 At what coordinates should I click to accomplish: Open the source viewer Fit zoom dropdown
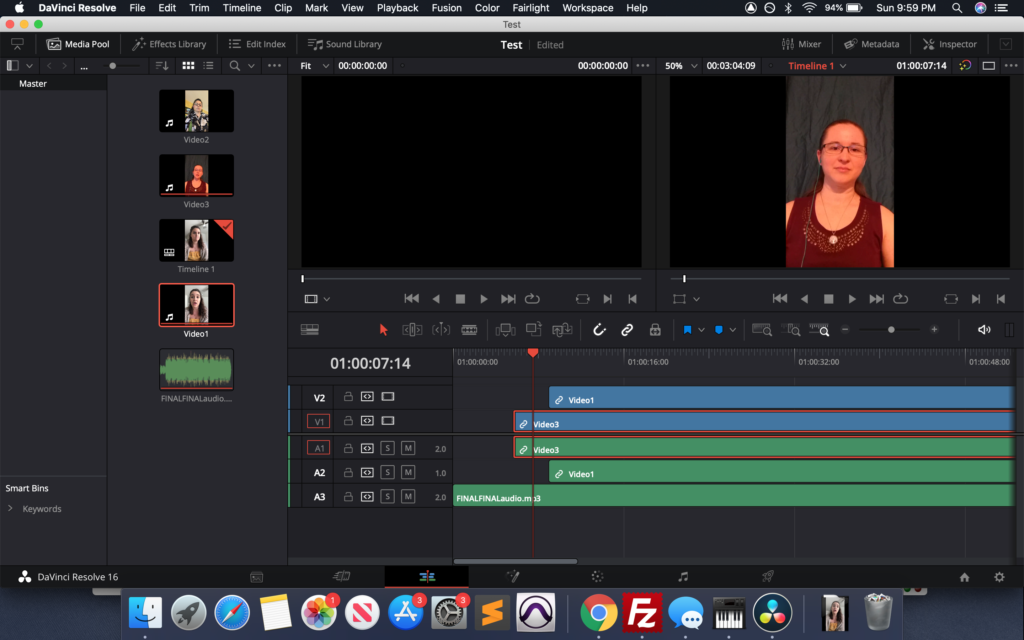pos(312,66)
